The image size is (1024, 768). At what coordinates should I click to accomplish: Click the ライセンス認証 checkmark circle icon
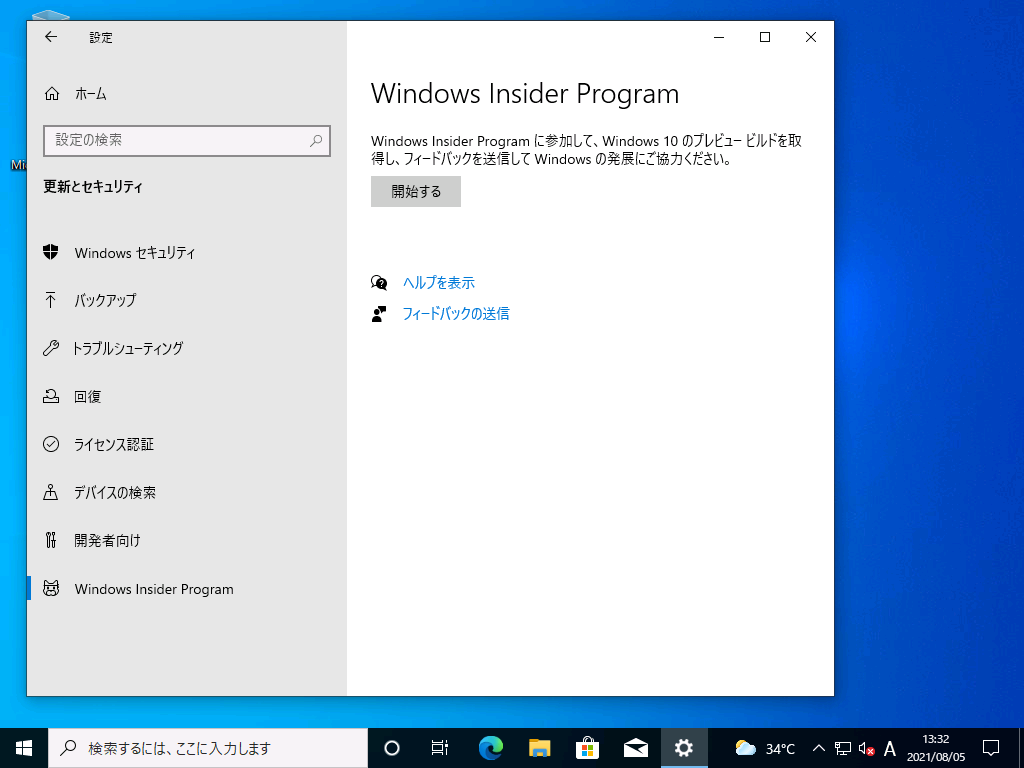pyautogui.click(x=51, y=445)
